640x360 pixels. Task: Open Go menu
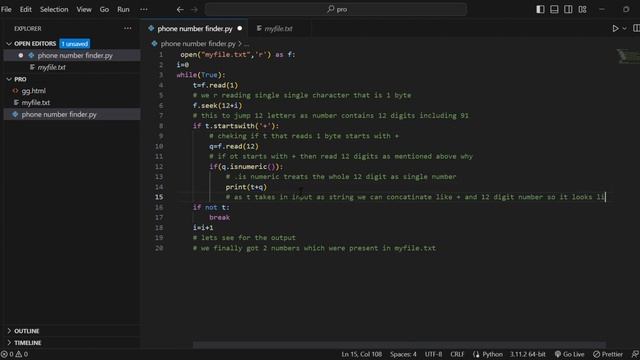[104, 9]
